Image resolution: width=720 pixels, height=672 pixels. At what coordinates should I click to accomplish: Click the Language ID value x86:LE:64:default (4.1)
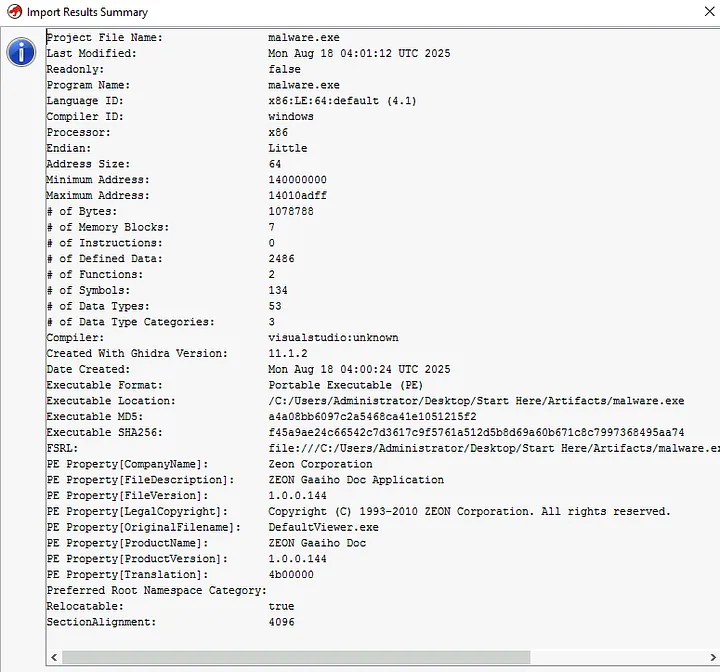tap(342, 101)
